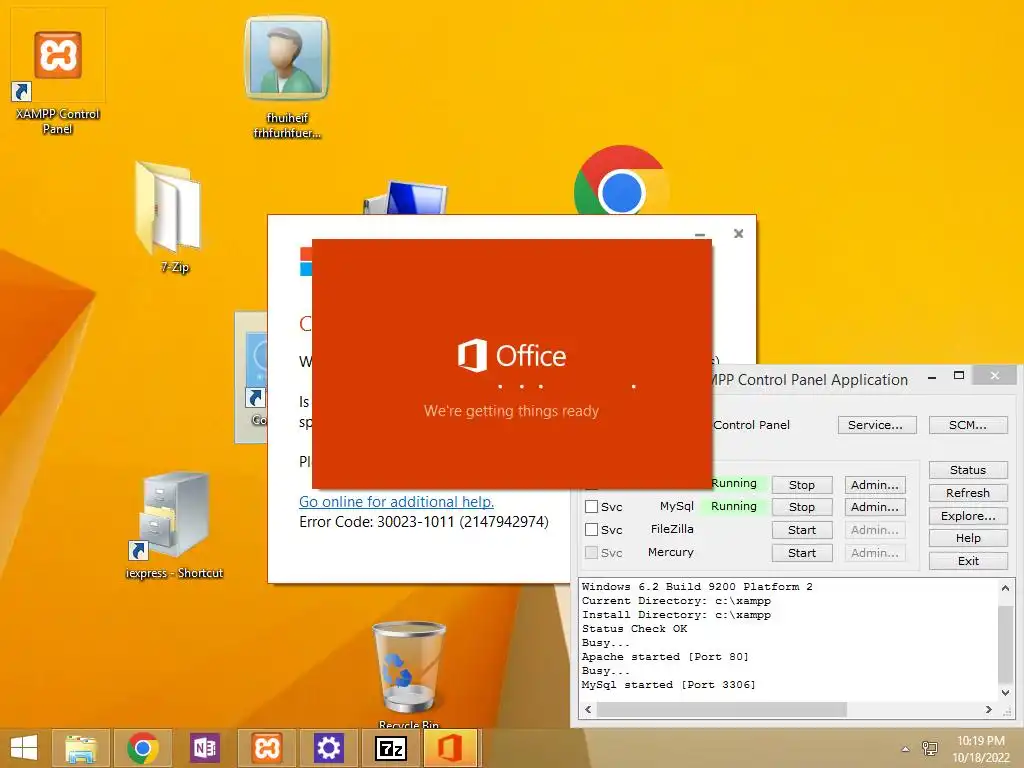Click the Office logo on the splash screen

point(512,355)
